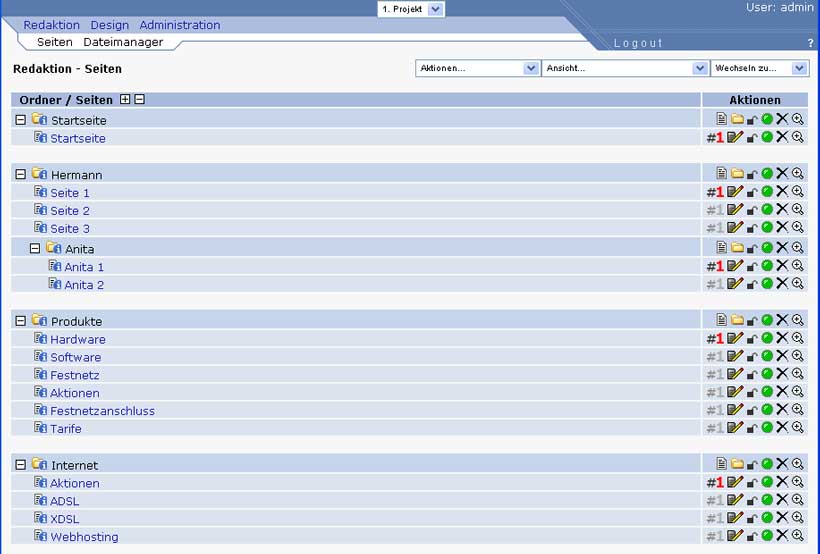Edit the ADSL page with pencil icon

tap(735, 500)
